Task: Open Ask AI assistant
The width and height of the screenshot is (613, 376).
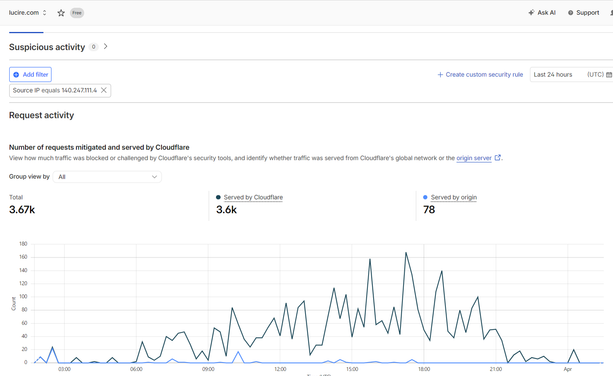Action: (x=542, y=13)
